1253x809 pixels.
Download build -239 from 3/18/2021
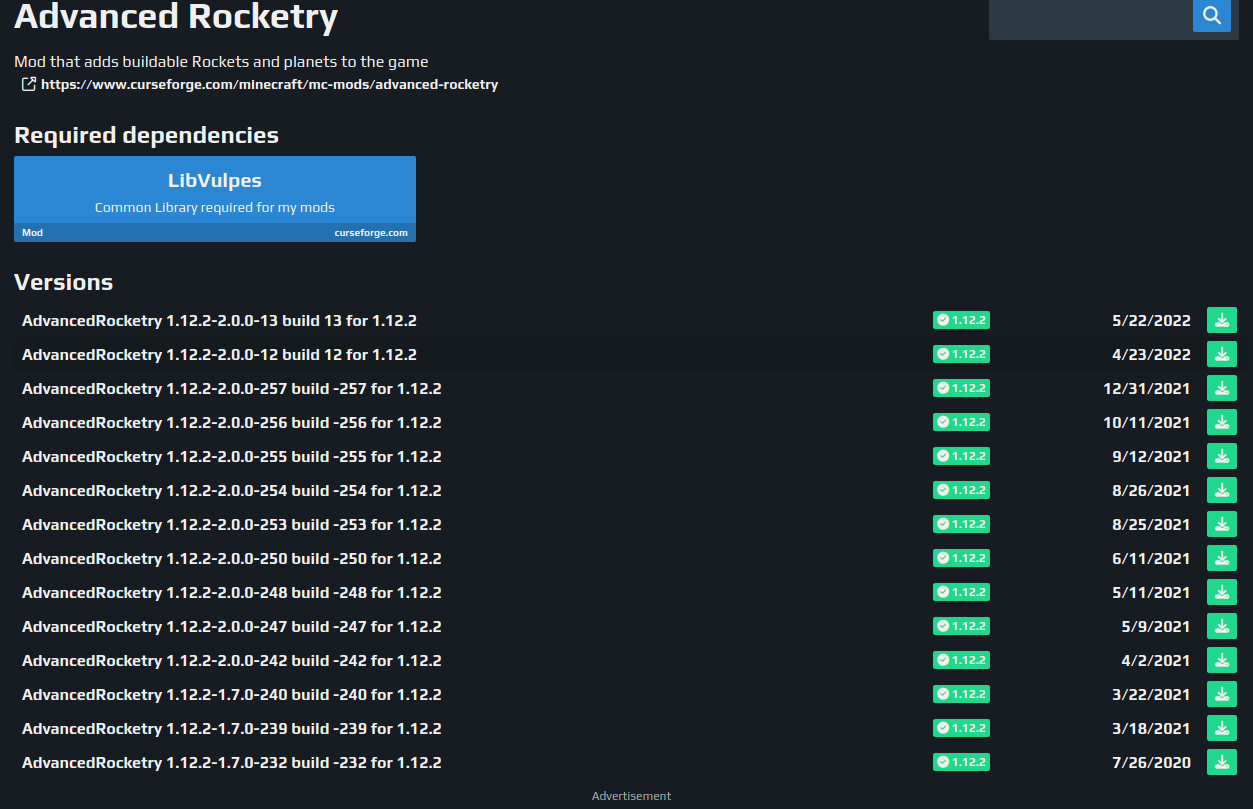coord(1222,728)
